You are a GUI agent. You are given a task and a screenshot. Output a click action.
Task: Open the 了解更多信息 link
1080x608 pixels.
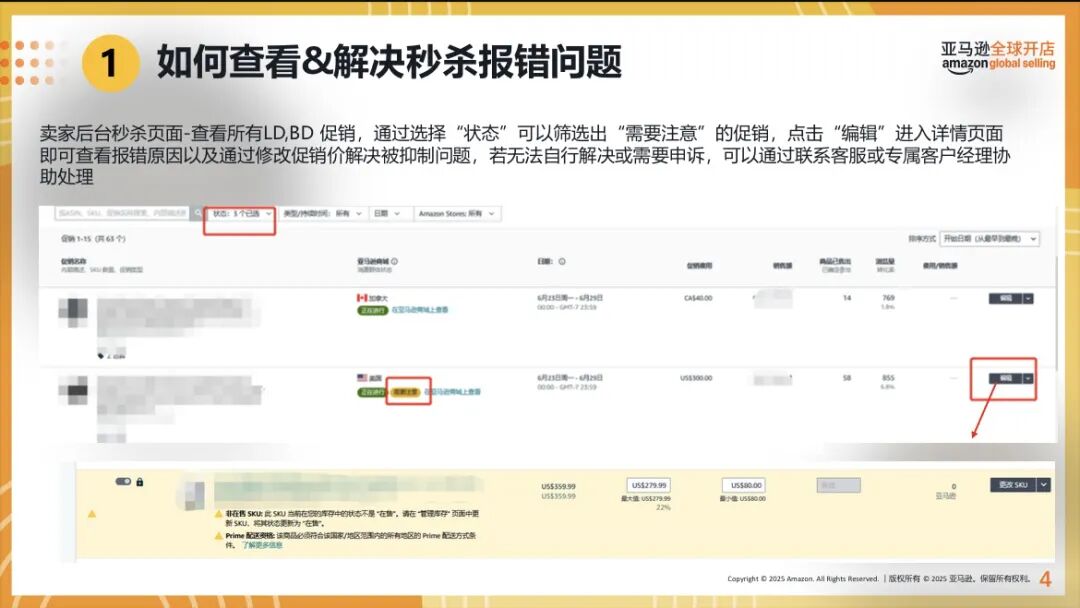point(262,545)
